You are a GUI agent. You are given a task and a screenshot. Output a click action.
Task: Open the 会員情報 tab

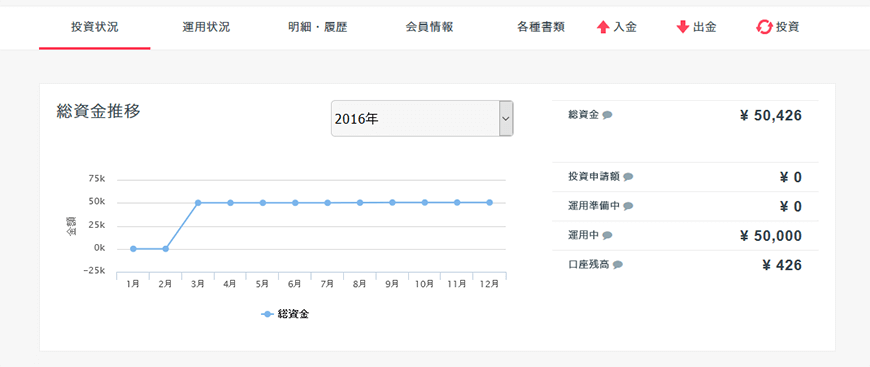coord(429,27)
